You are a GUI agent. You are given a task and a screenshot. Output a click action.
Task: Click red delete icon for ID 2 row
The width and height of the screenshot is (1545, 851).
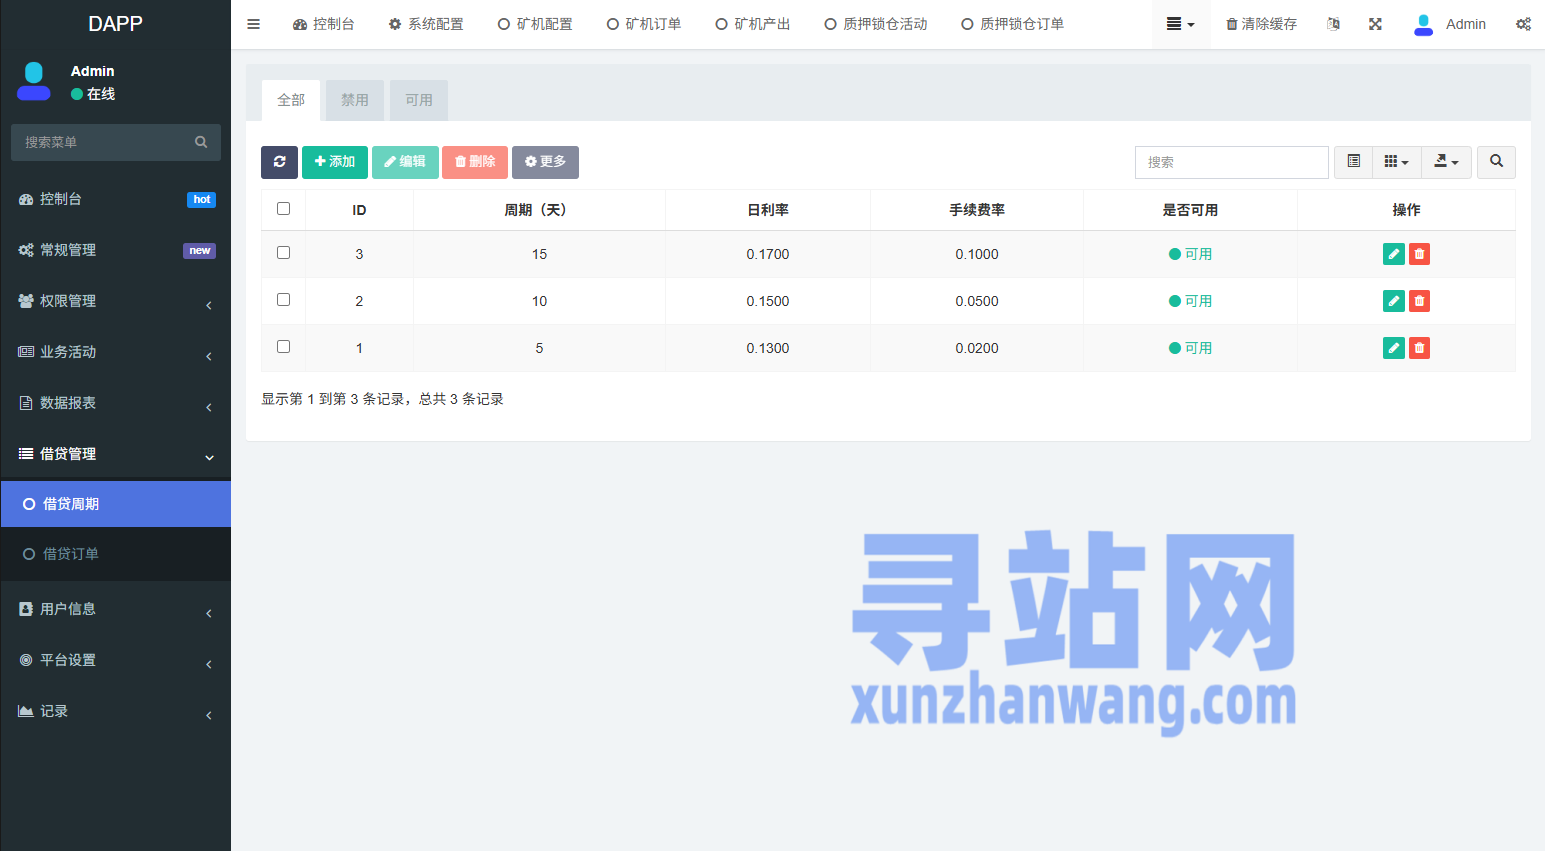point(1419,301)
